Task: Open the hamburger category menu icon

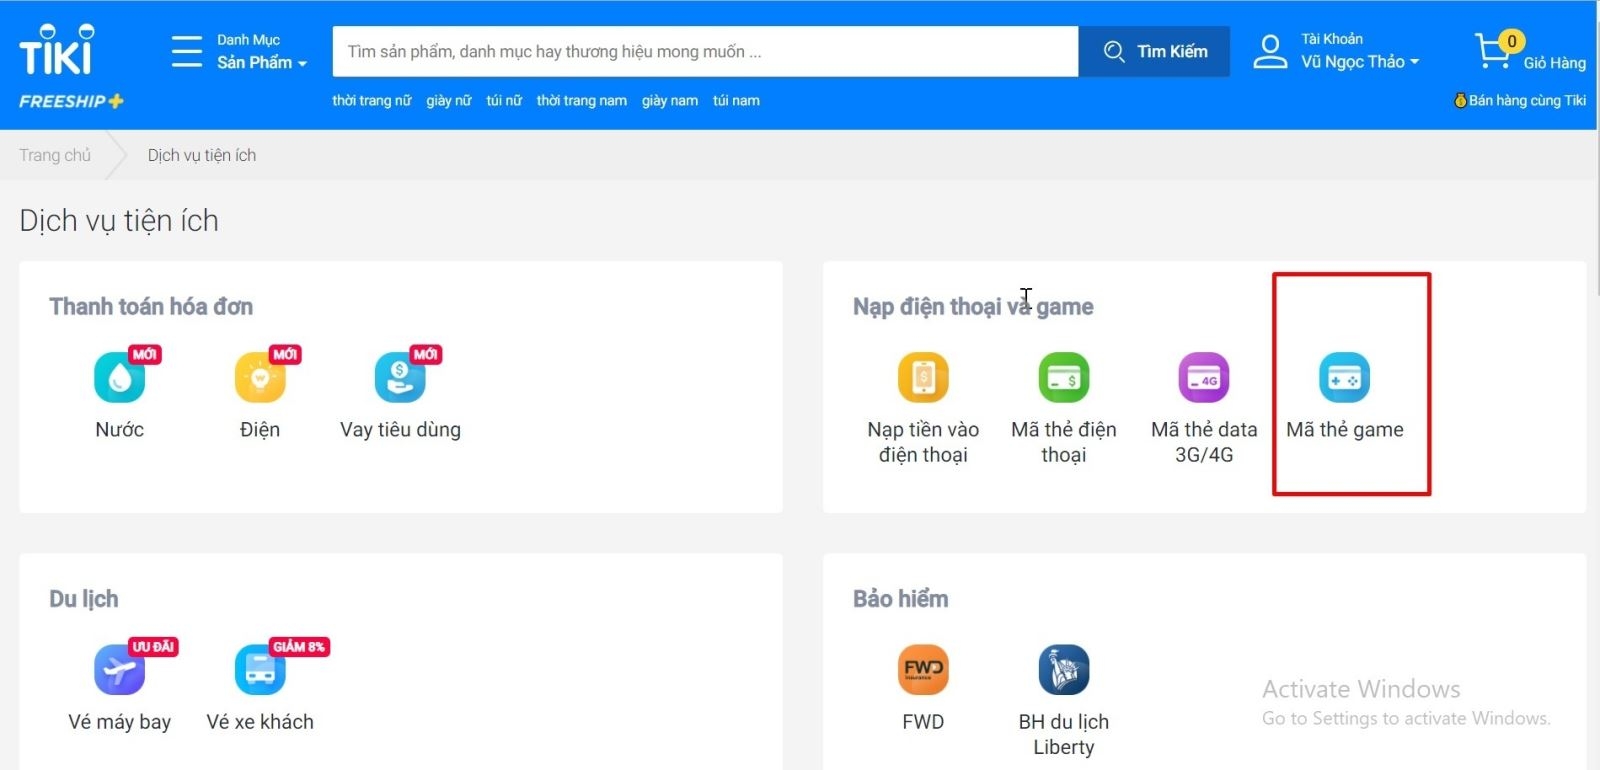Action: 187,51
